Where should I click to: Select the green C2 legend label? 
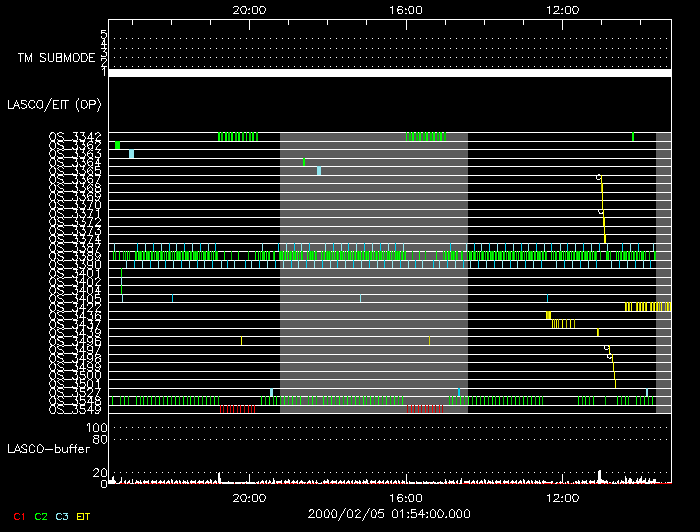click(41, 516)
